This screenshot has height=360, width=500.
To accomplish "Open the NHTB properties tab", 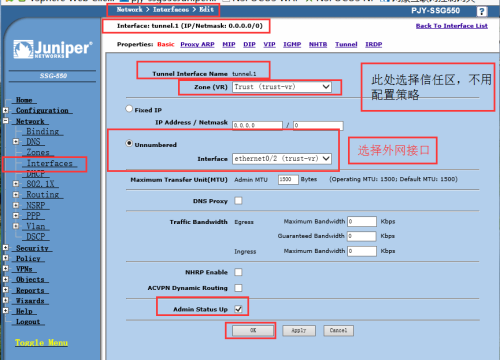I will click(x=318, y=44).
